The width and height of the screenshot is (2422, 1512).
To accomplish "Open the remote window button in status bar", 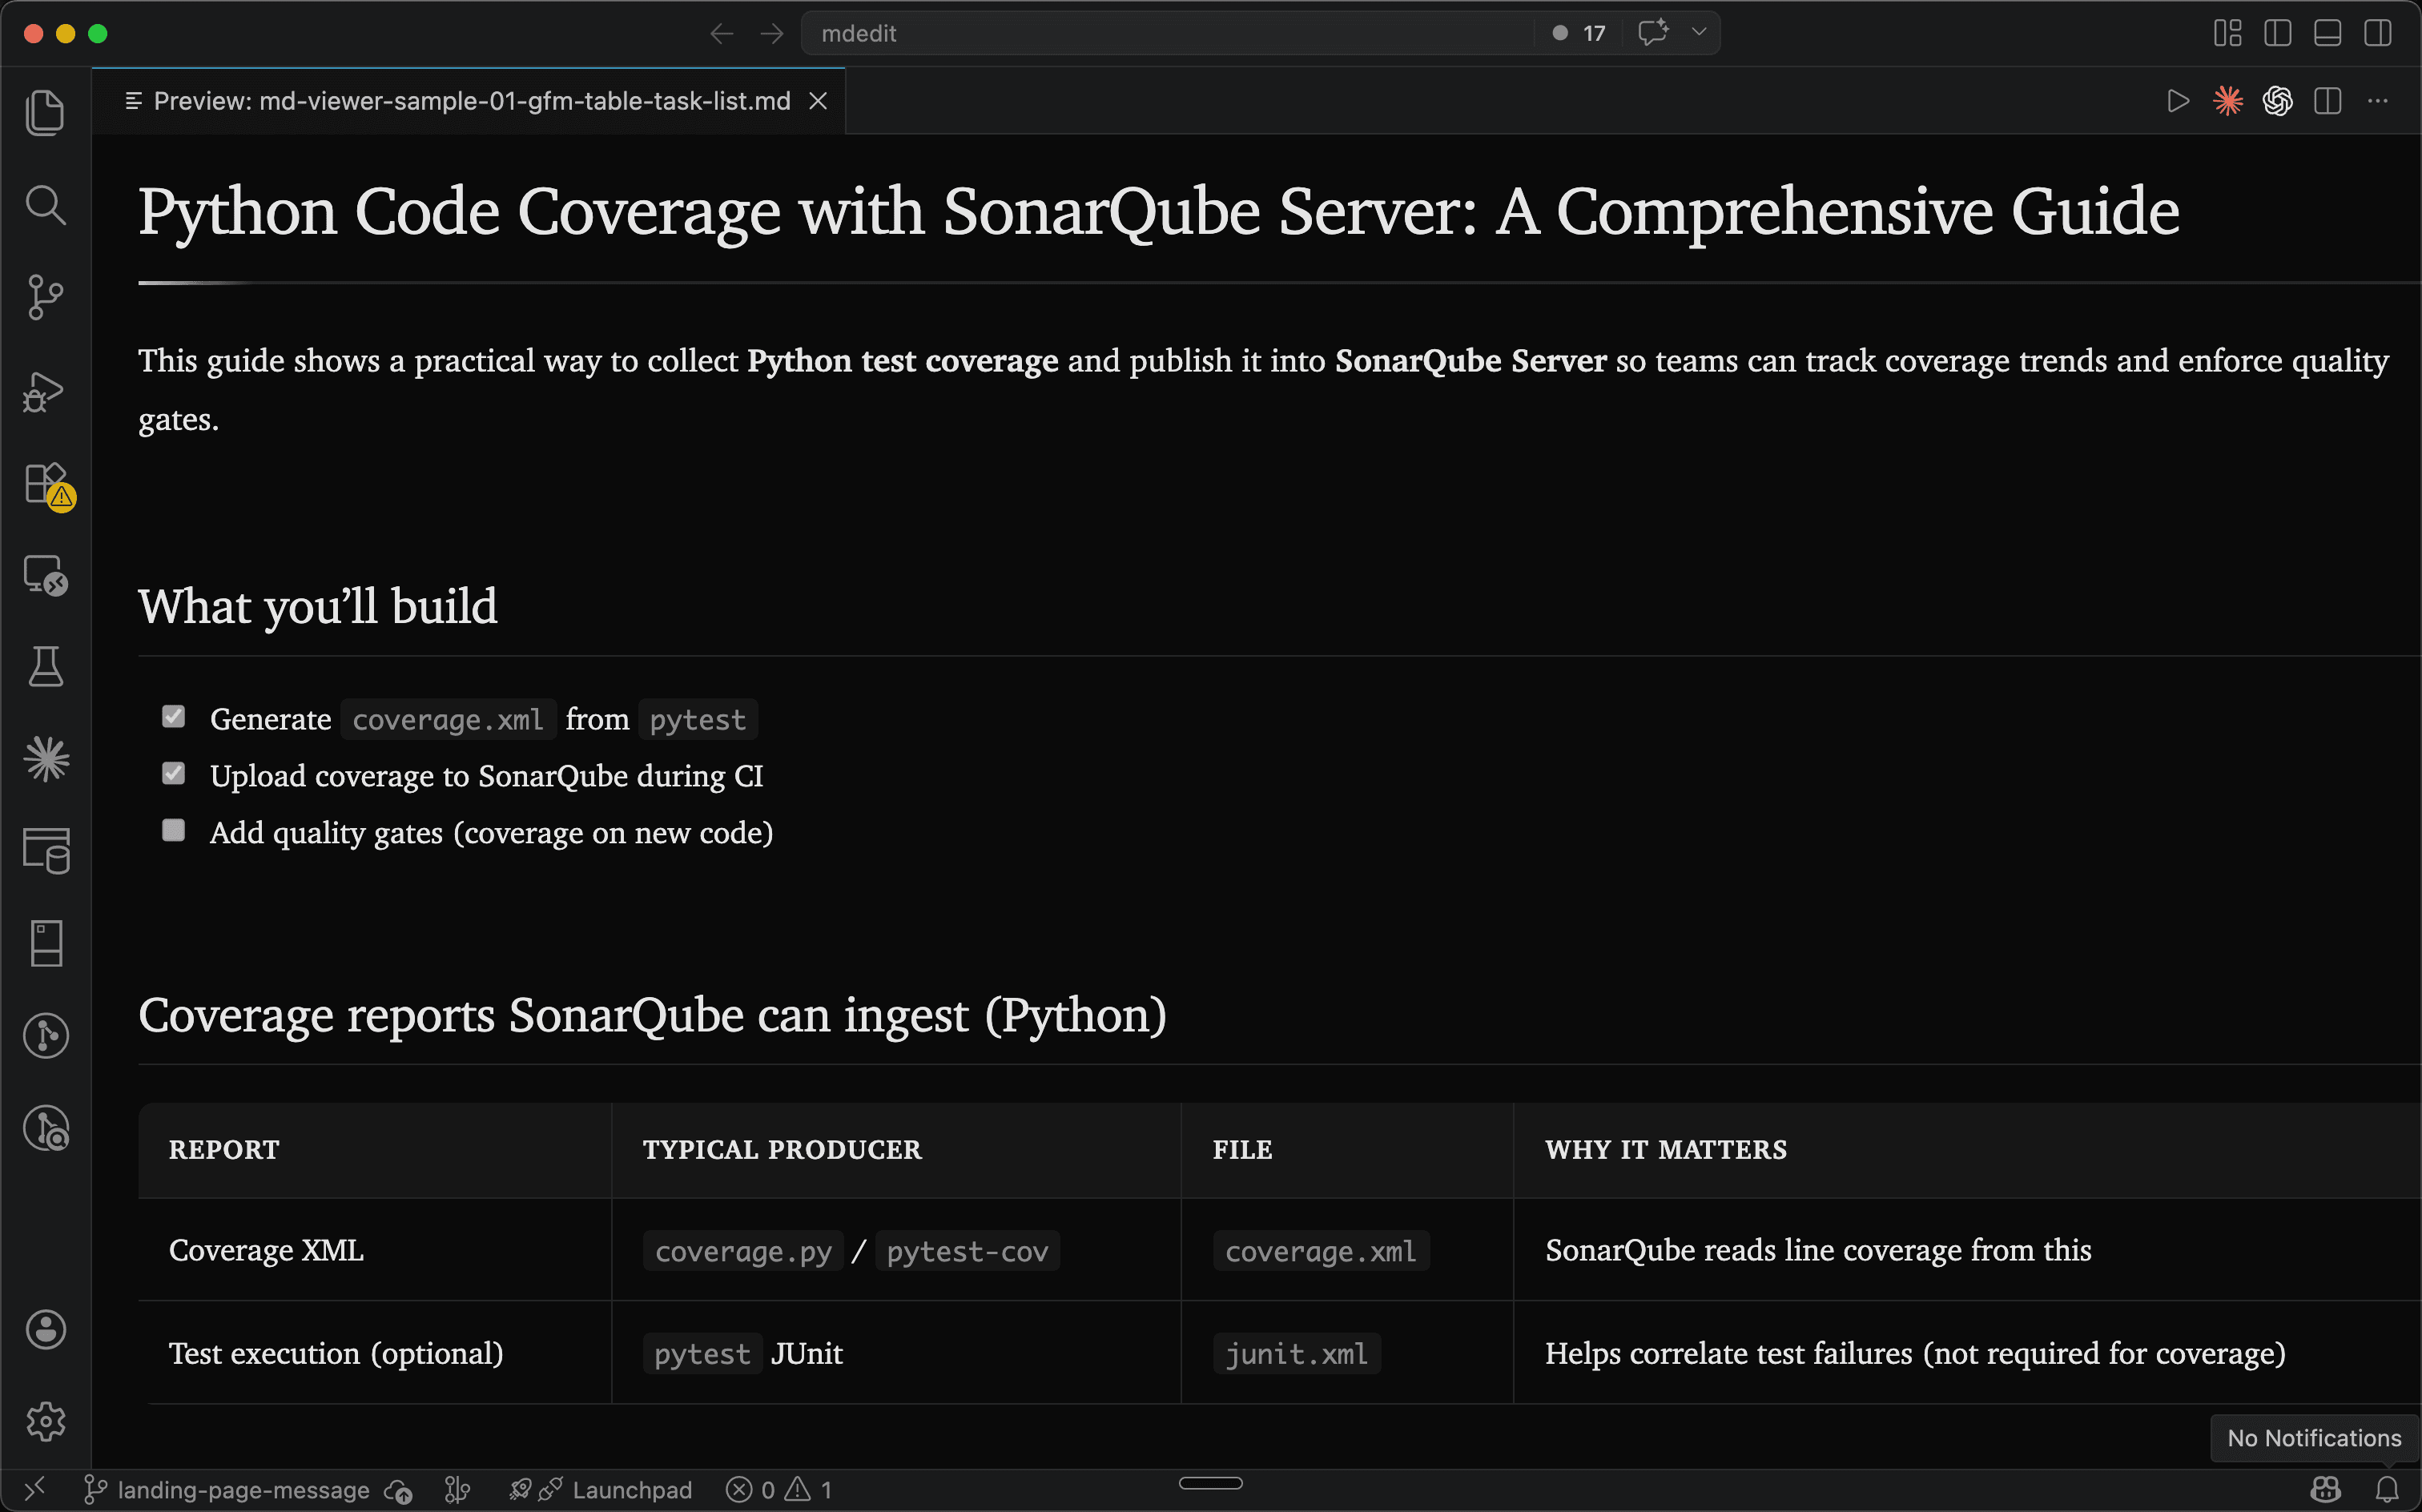I will tap(34, 1489).
